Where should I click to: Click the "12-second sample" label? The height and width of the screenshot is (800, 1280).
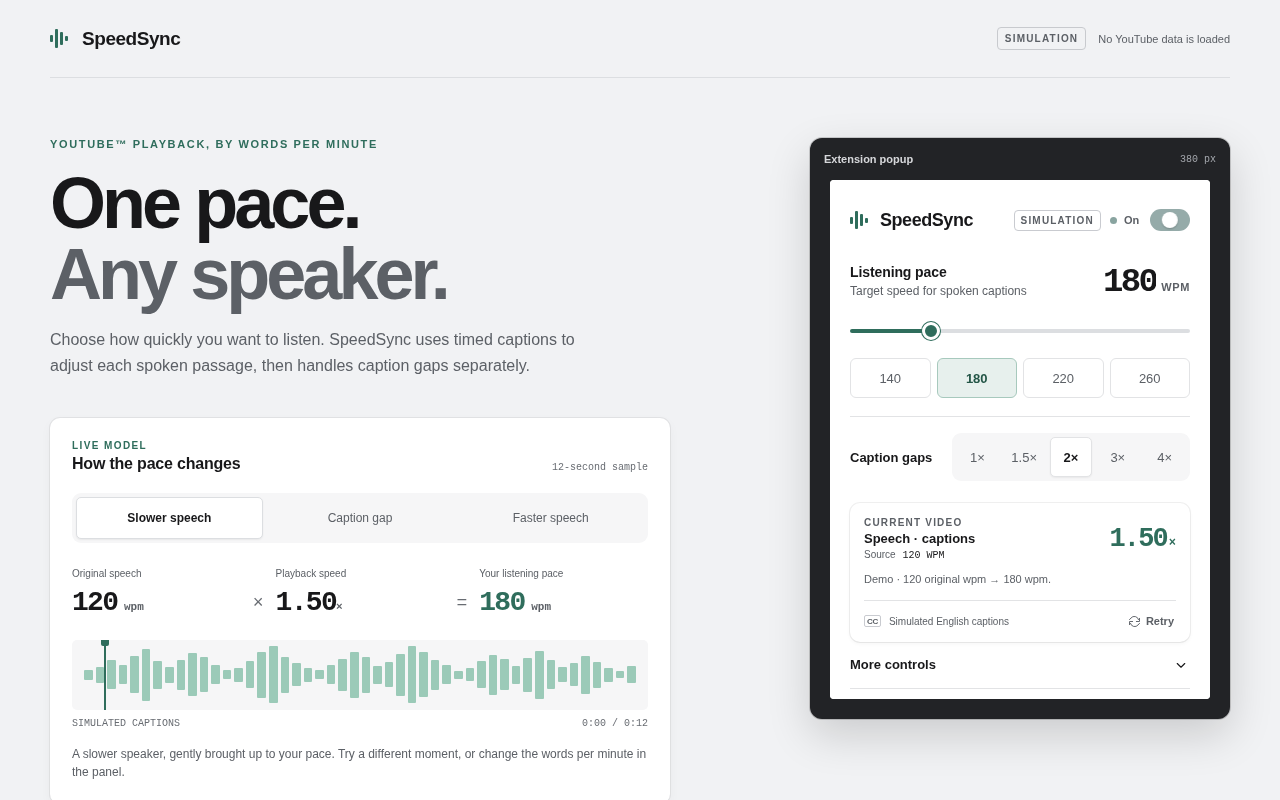[x=600, y=467]
